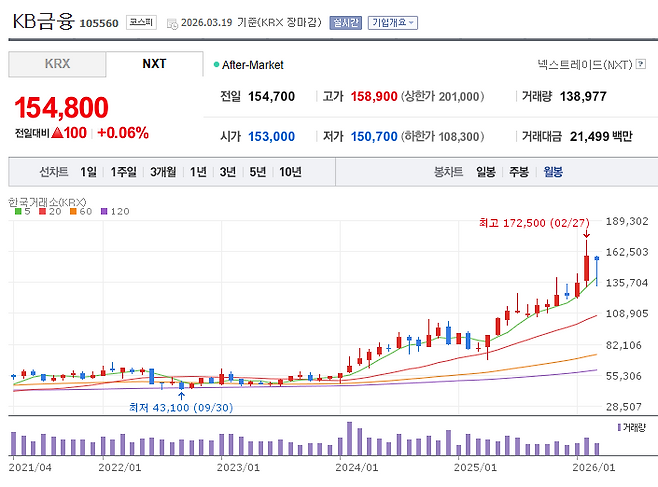This screenshot has width=658, height=487.
Task: Click the KB금융 stock name heading
Action: tap(42, 21)
